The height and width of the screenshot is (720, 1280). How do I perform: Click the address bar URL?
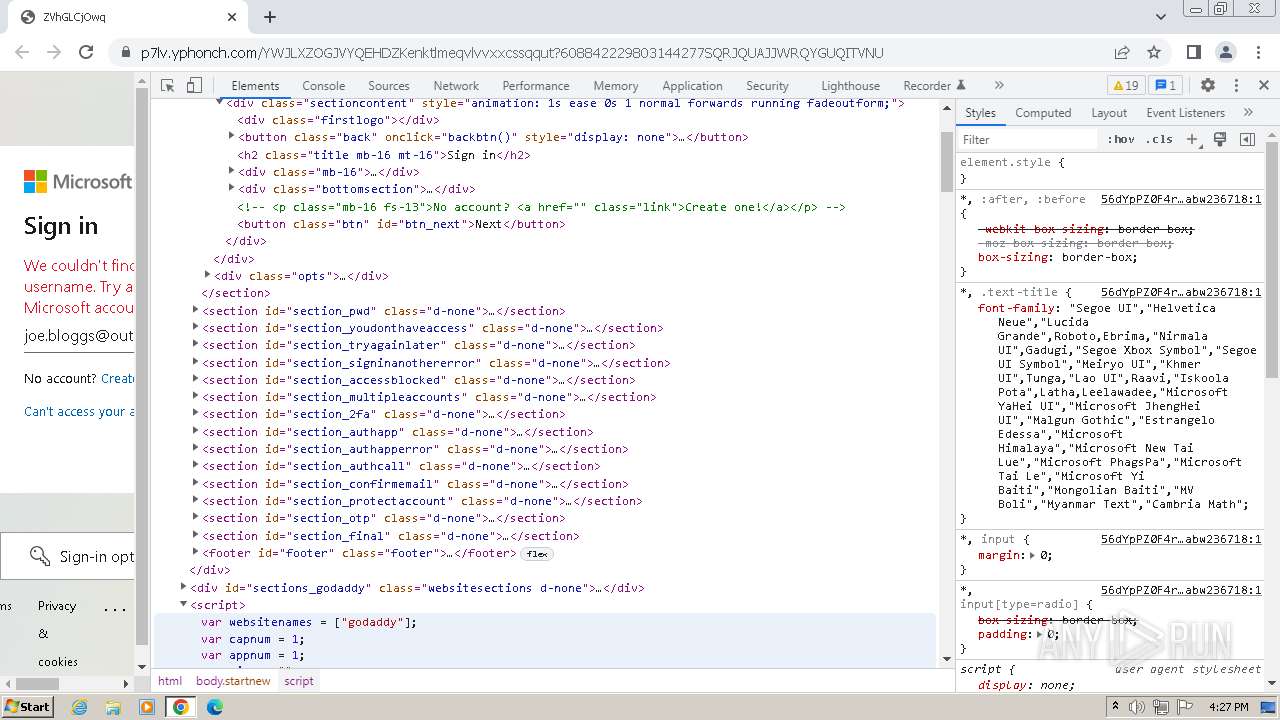(x=512, y=53)
